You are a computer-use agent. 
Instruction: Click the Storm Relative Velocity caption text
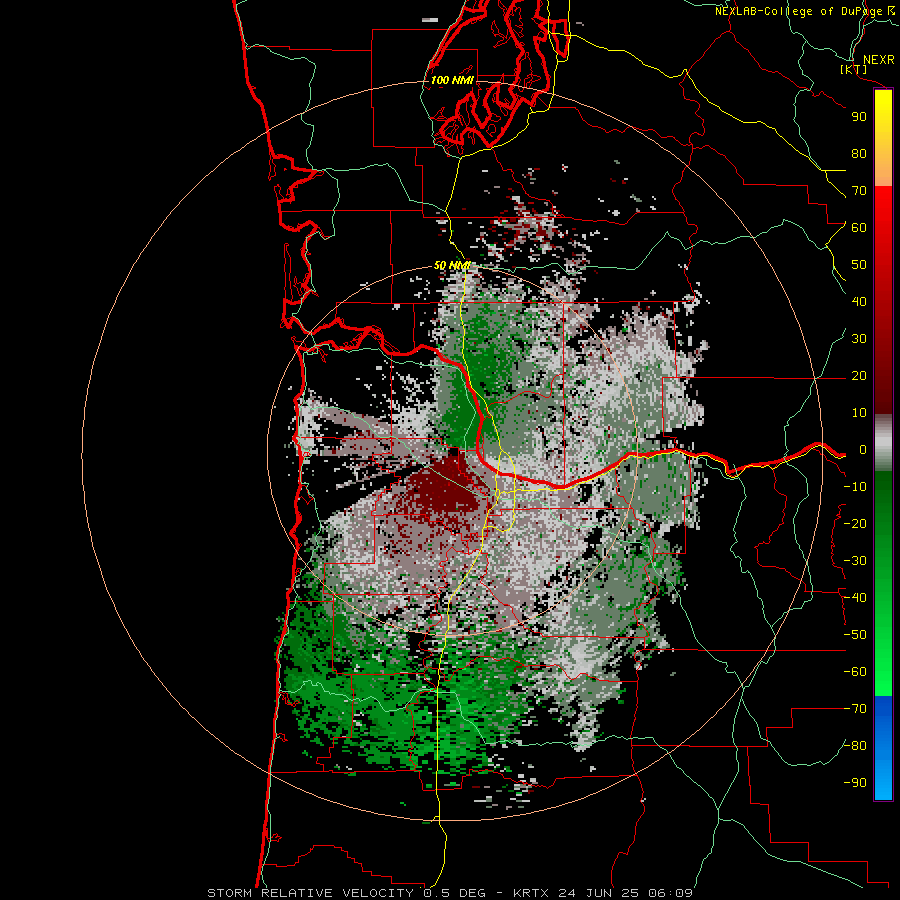click(x=450, y=893)
